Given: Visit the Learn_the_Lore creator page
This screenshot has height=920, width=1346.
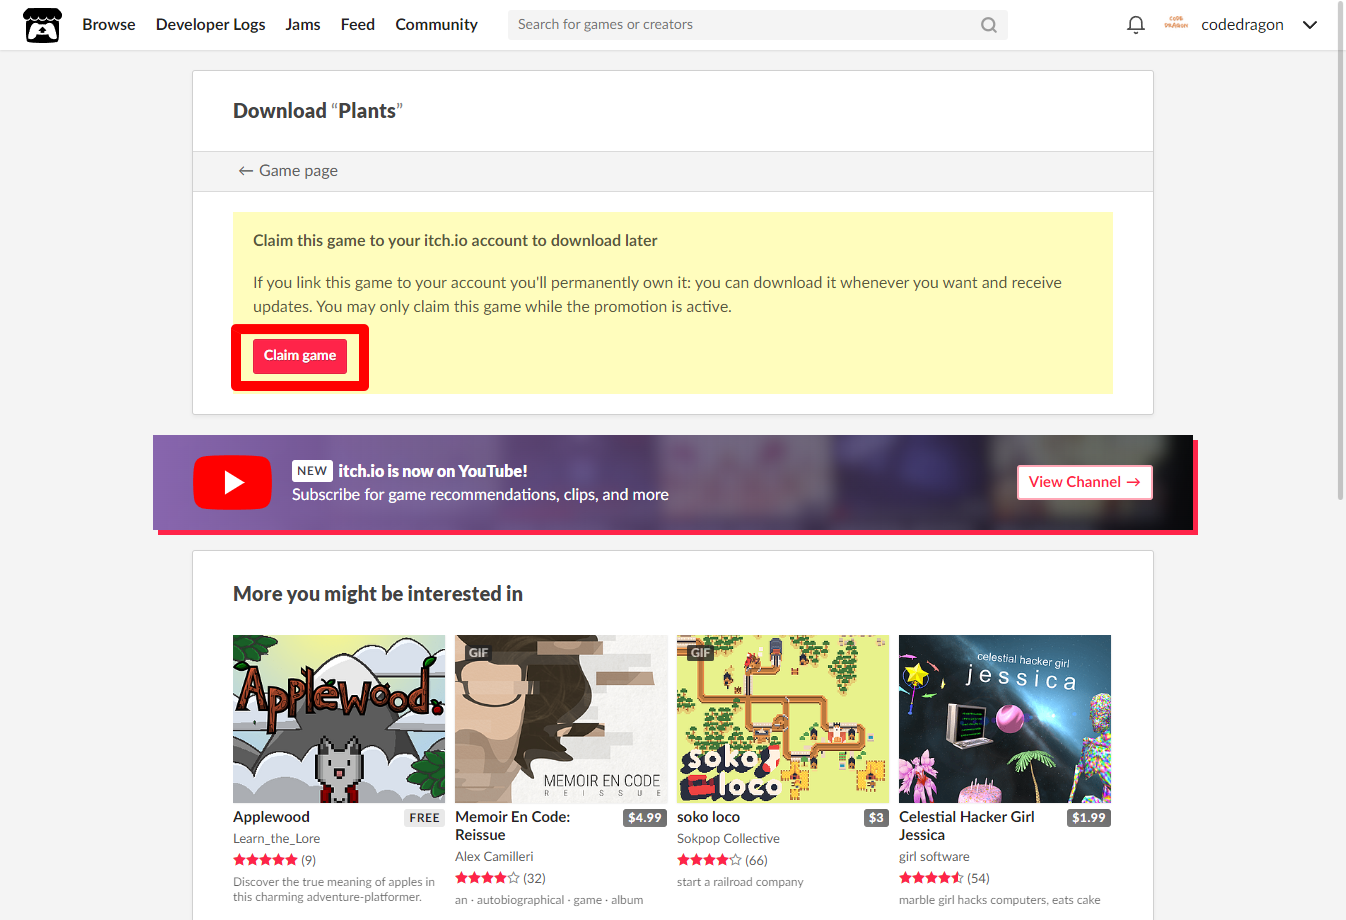Looking at the screenshot, I should click(277, 839).
